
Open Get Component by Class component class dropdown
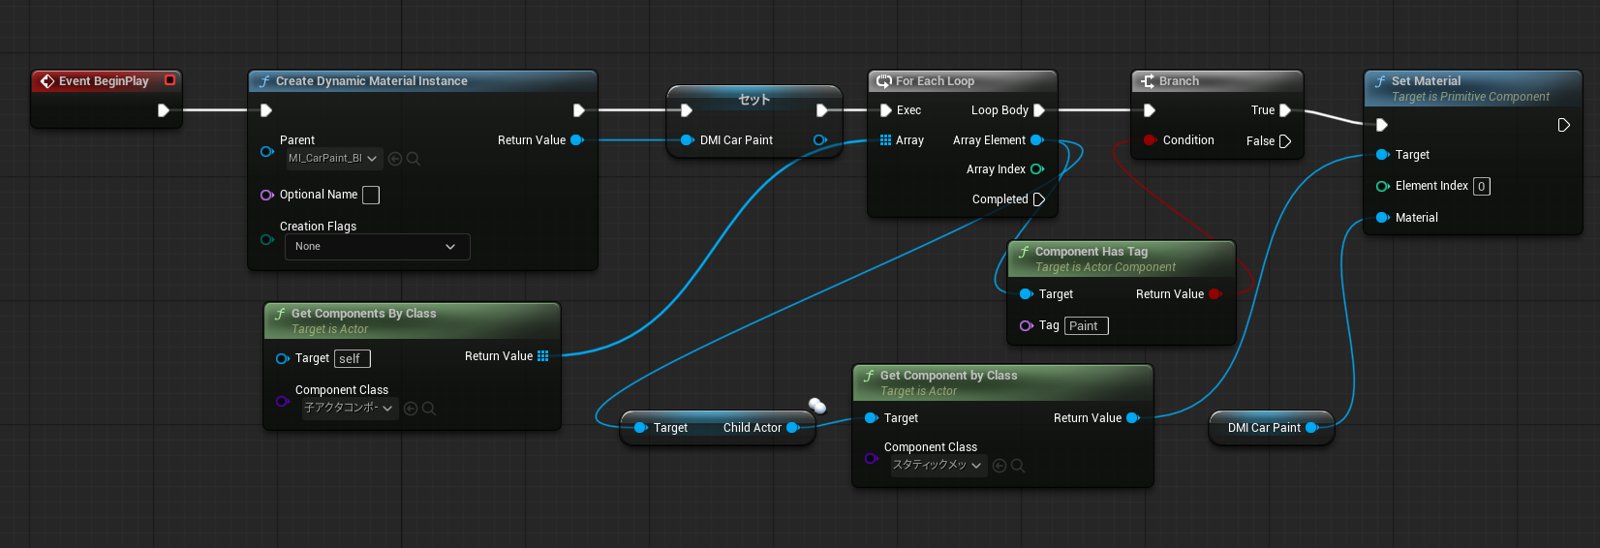tap(938, 465)
